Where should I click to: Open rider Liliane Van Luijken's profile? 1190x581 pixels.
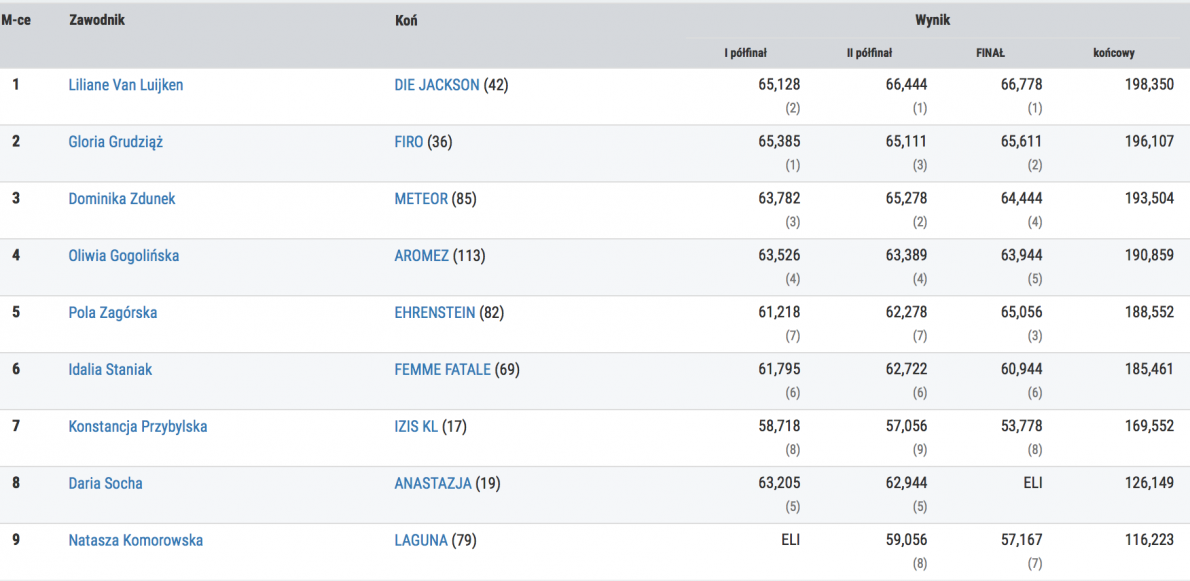[125, 85]
